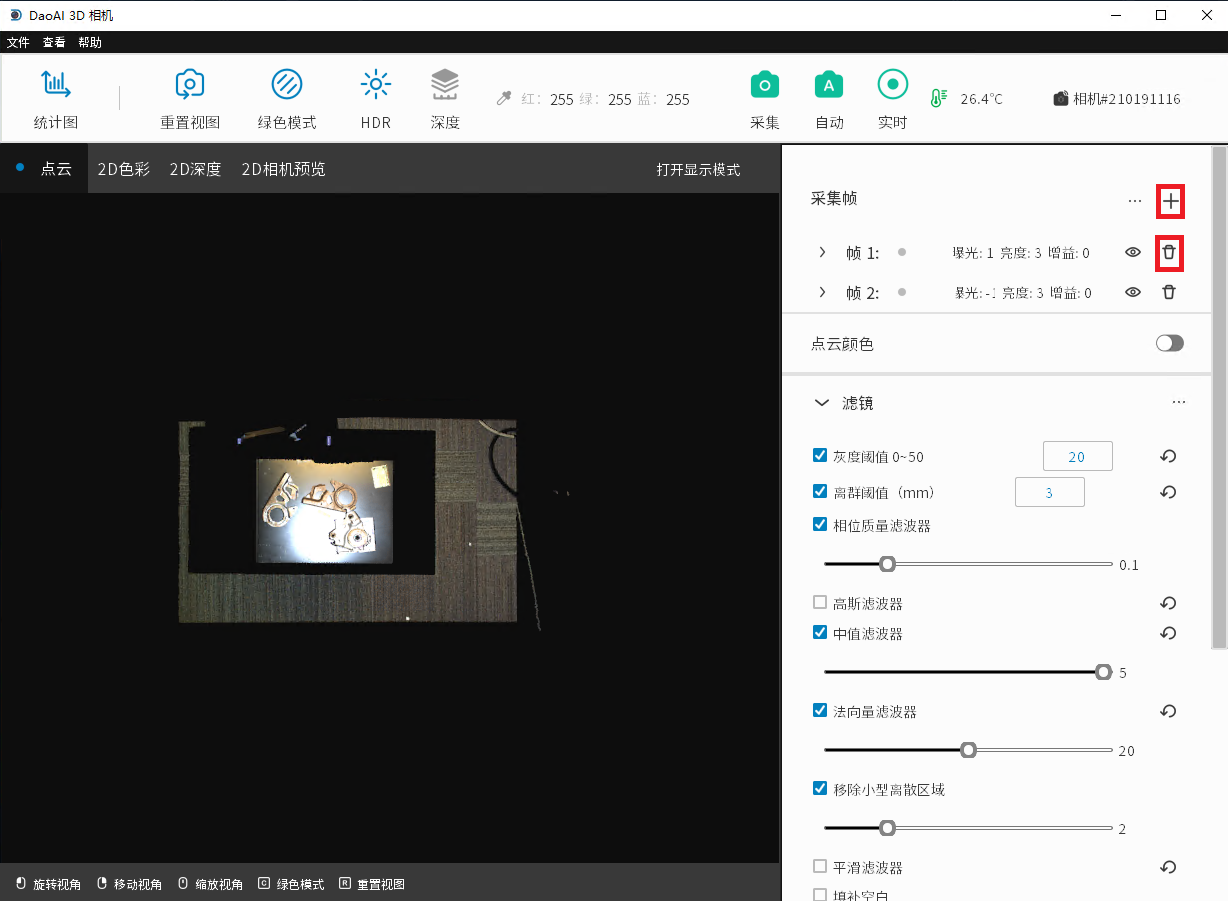Collapse the 滤镜 filters section
Screen dimensions: 1228x901
(822, 403)
